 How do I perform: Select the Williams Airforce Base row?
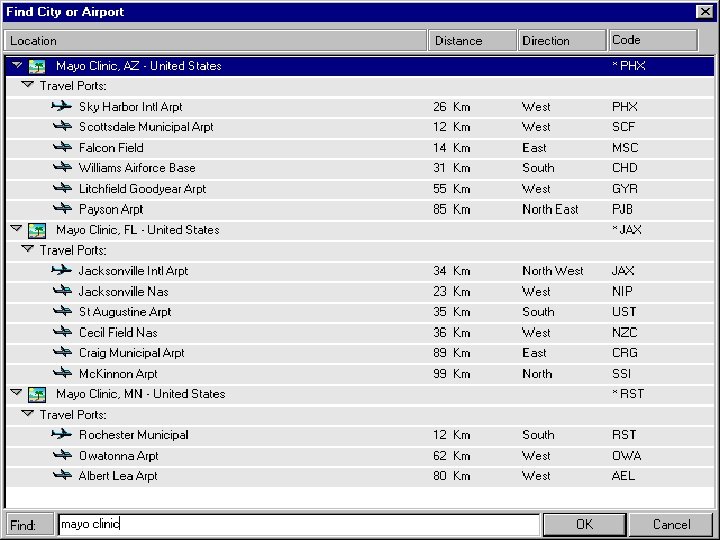click(360, 168)
